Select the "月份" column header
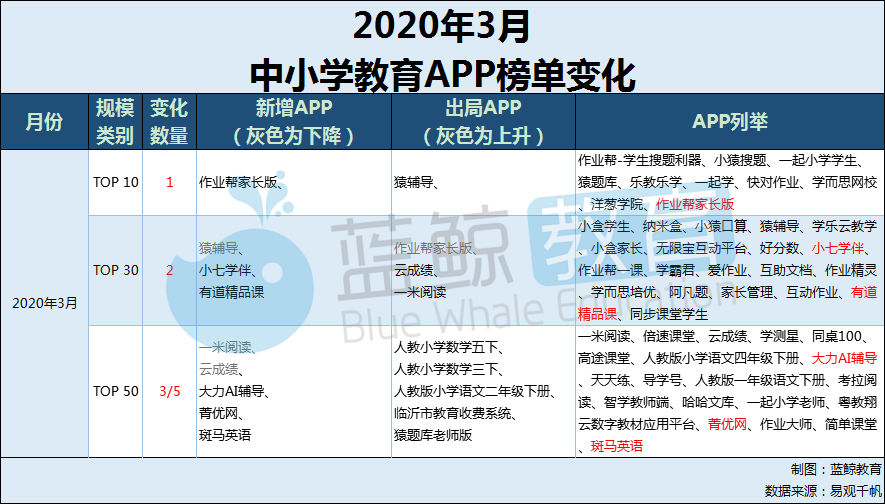Viewport: 885px width, 504px height. (x=44, y=122)
